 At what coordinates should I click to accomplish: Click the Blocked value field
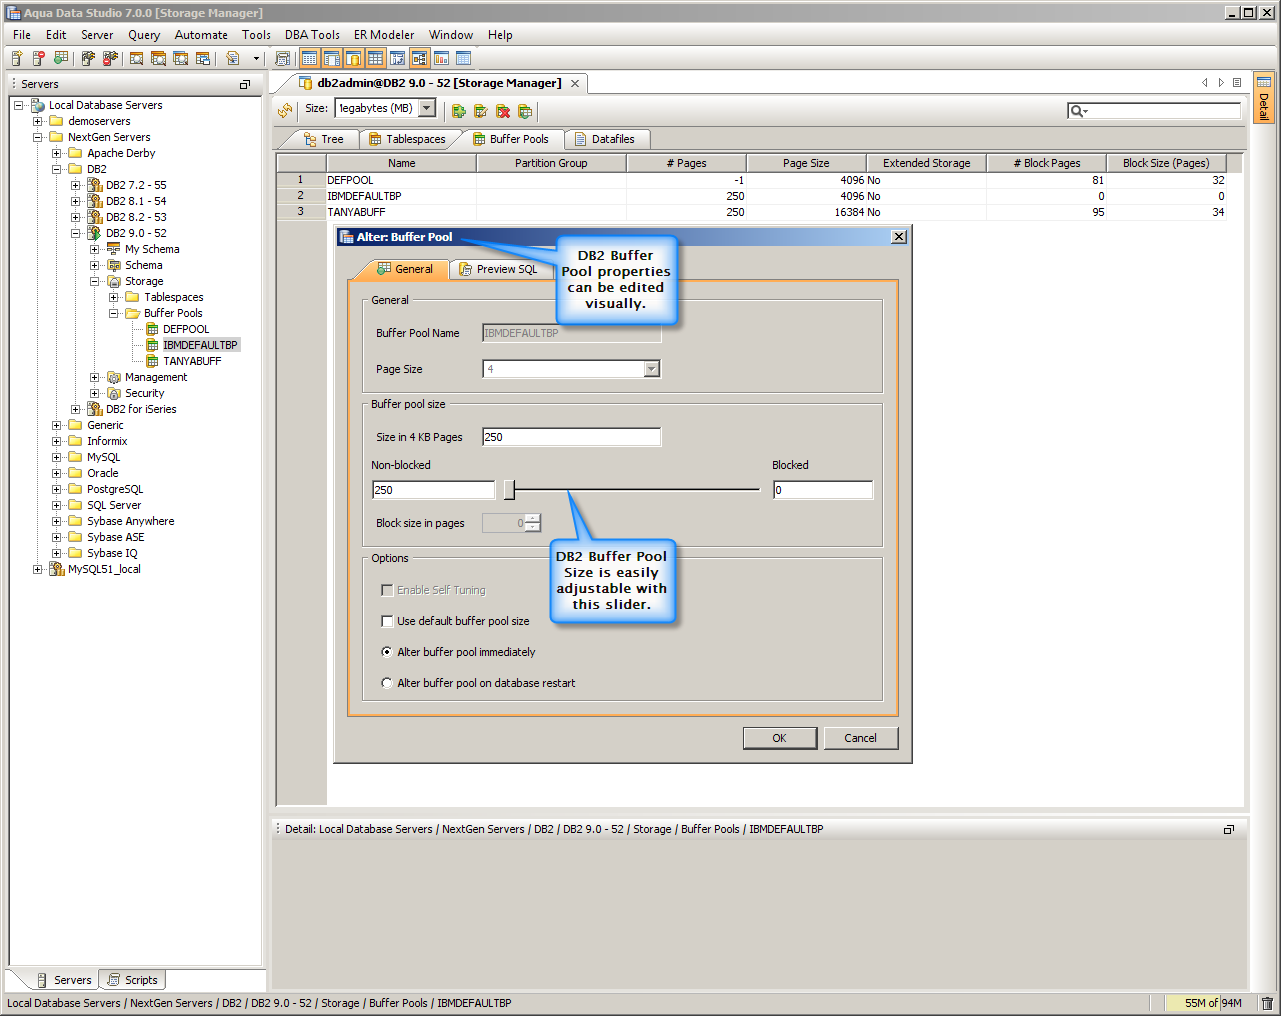coord(823,490)
